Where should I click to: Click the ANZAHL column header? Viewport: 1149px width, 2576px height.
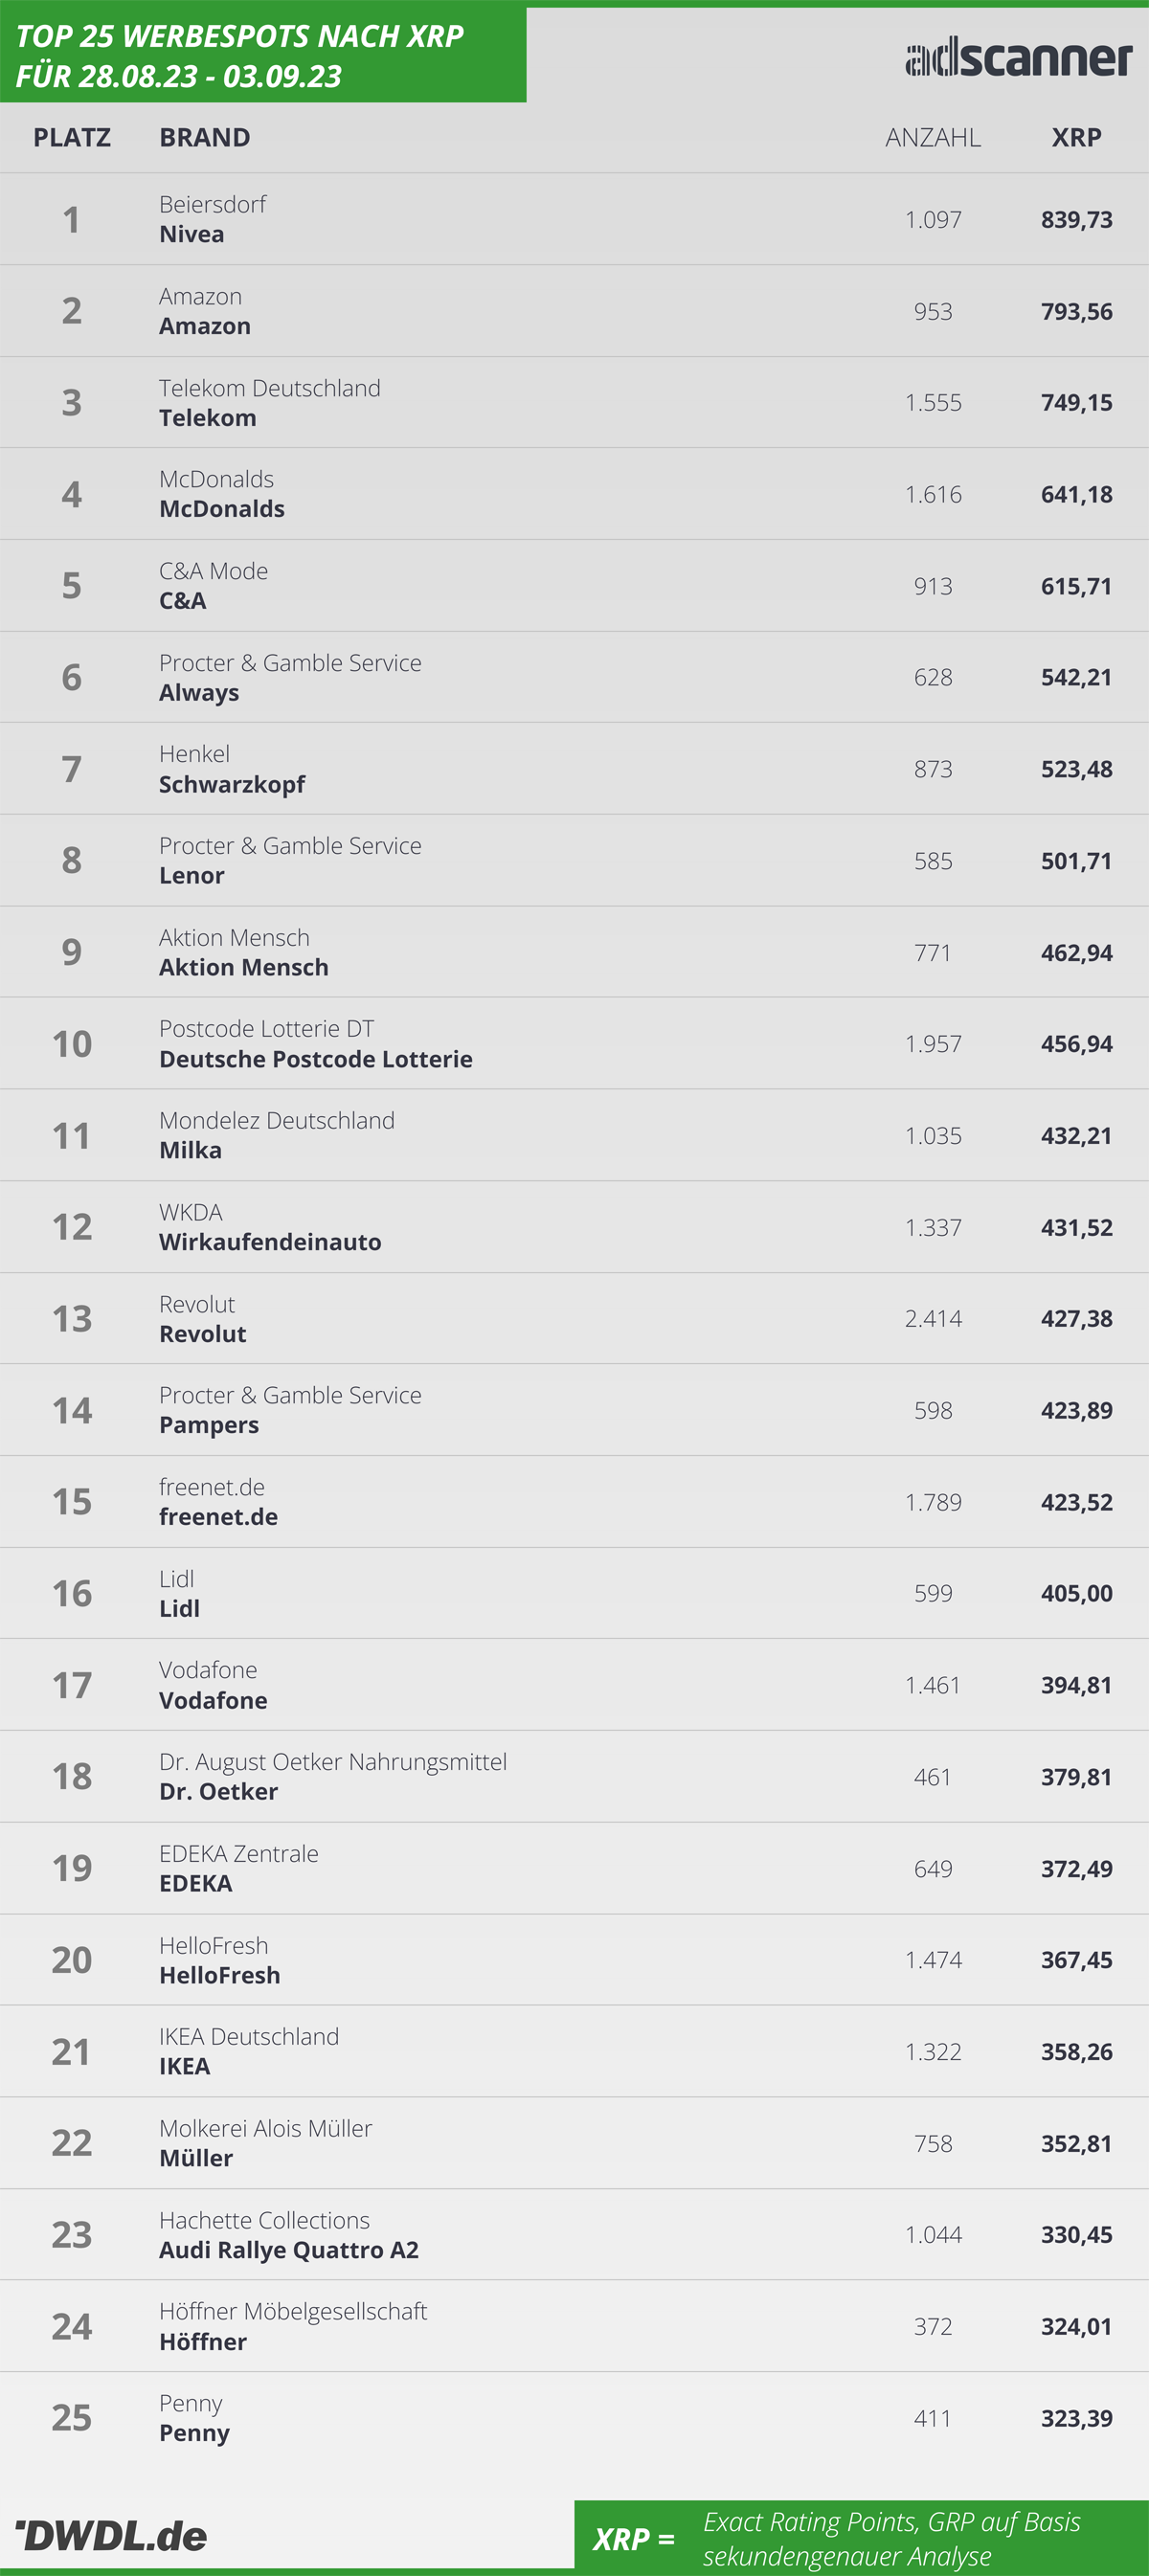pos(933,137)
